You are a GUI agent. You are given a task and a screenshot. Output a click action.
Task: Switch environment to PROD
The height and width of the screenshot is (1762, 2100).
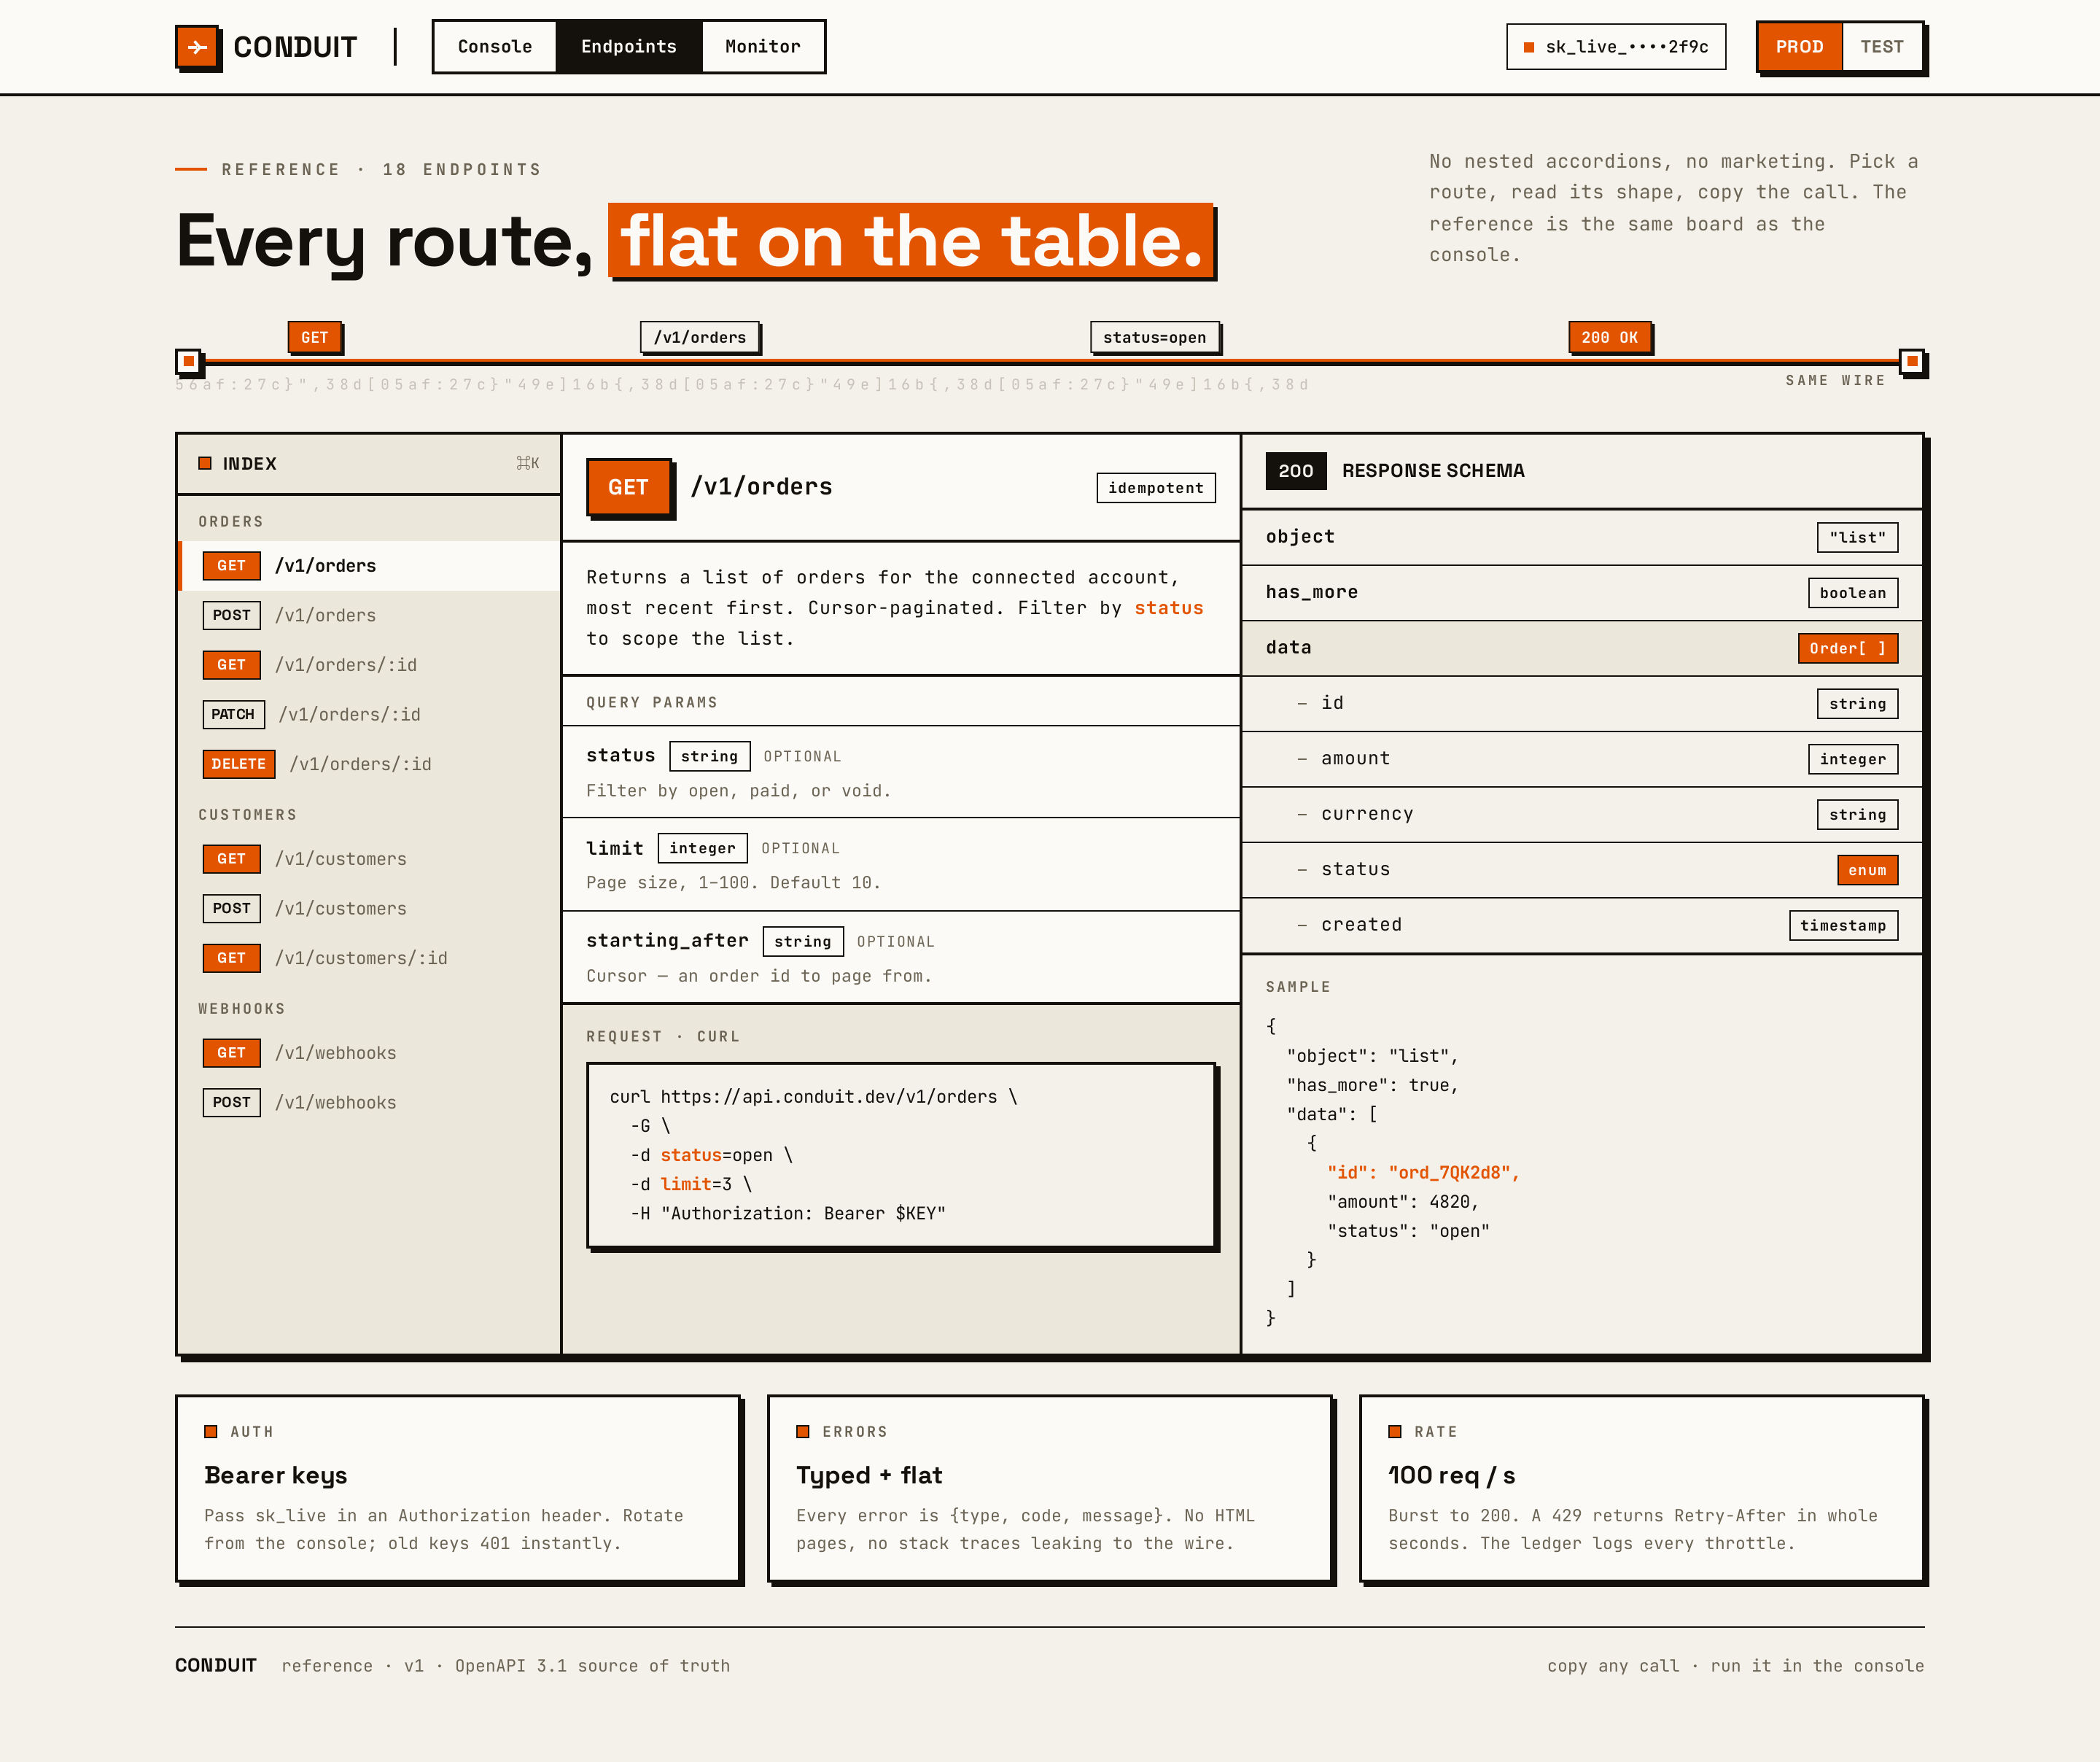tap(1799, 47)
